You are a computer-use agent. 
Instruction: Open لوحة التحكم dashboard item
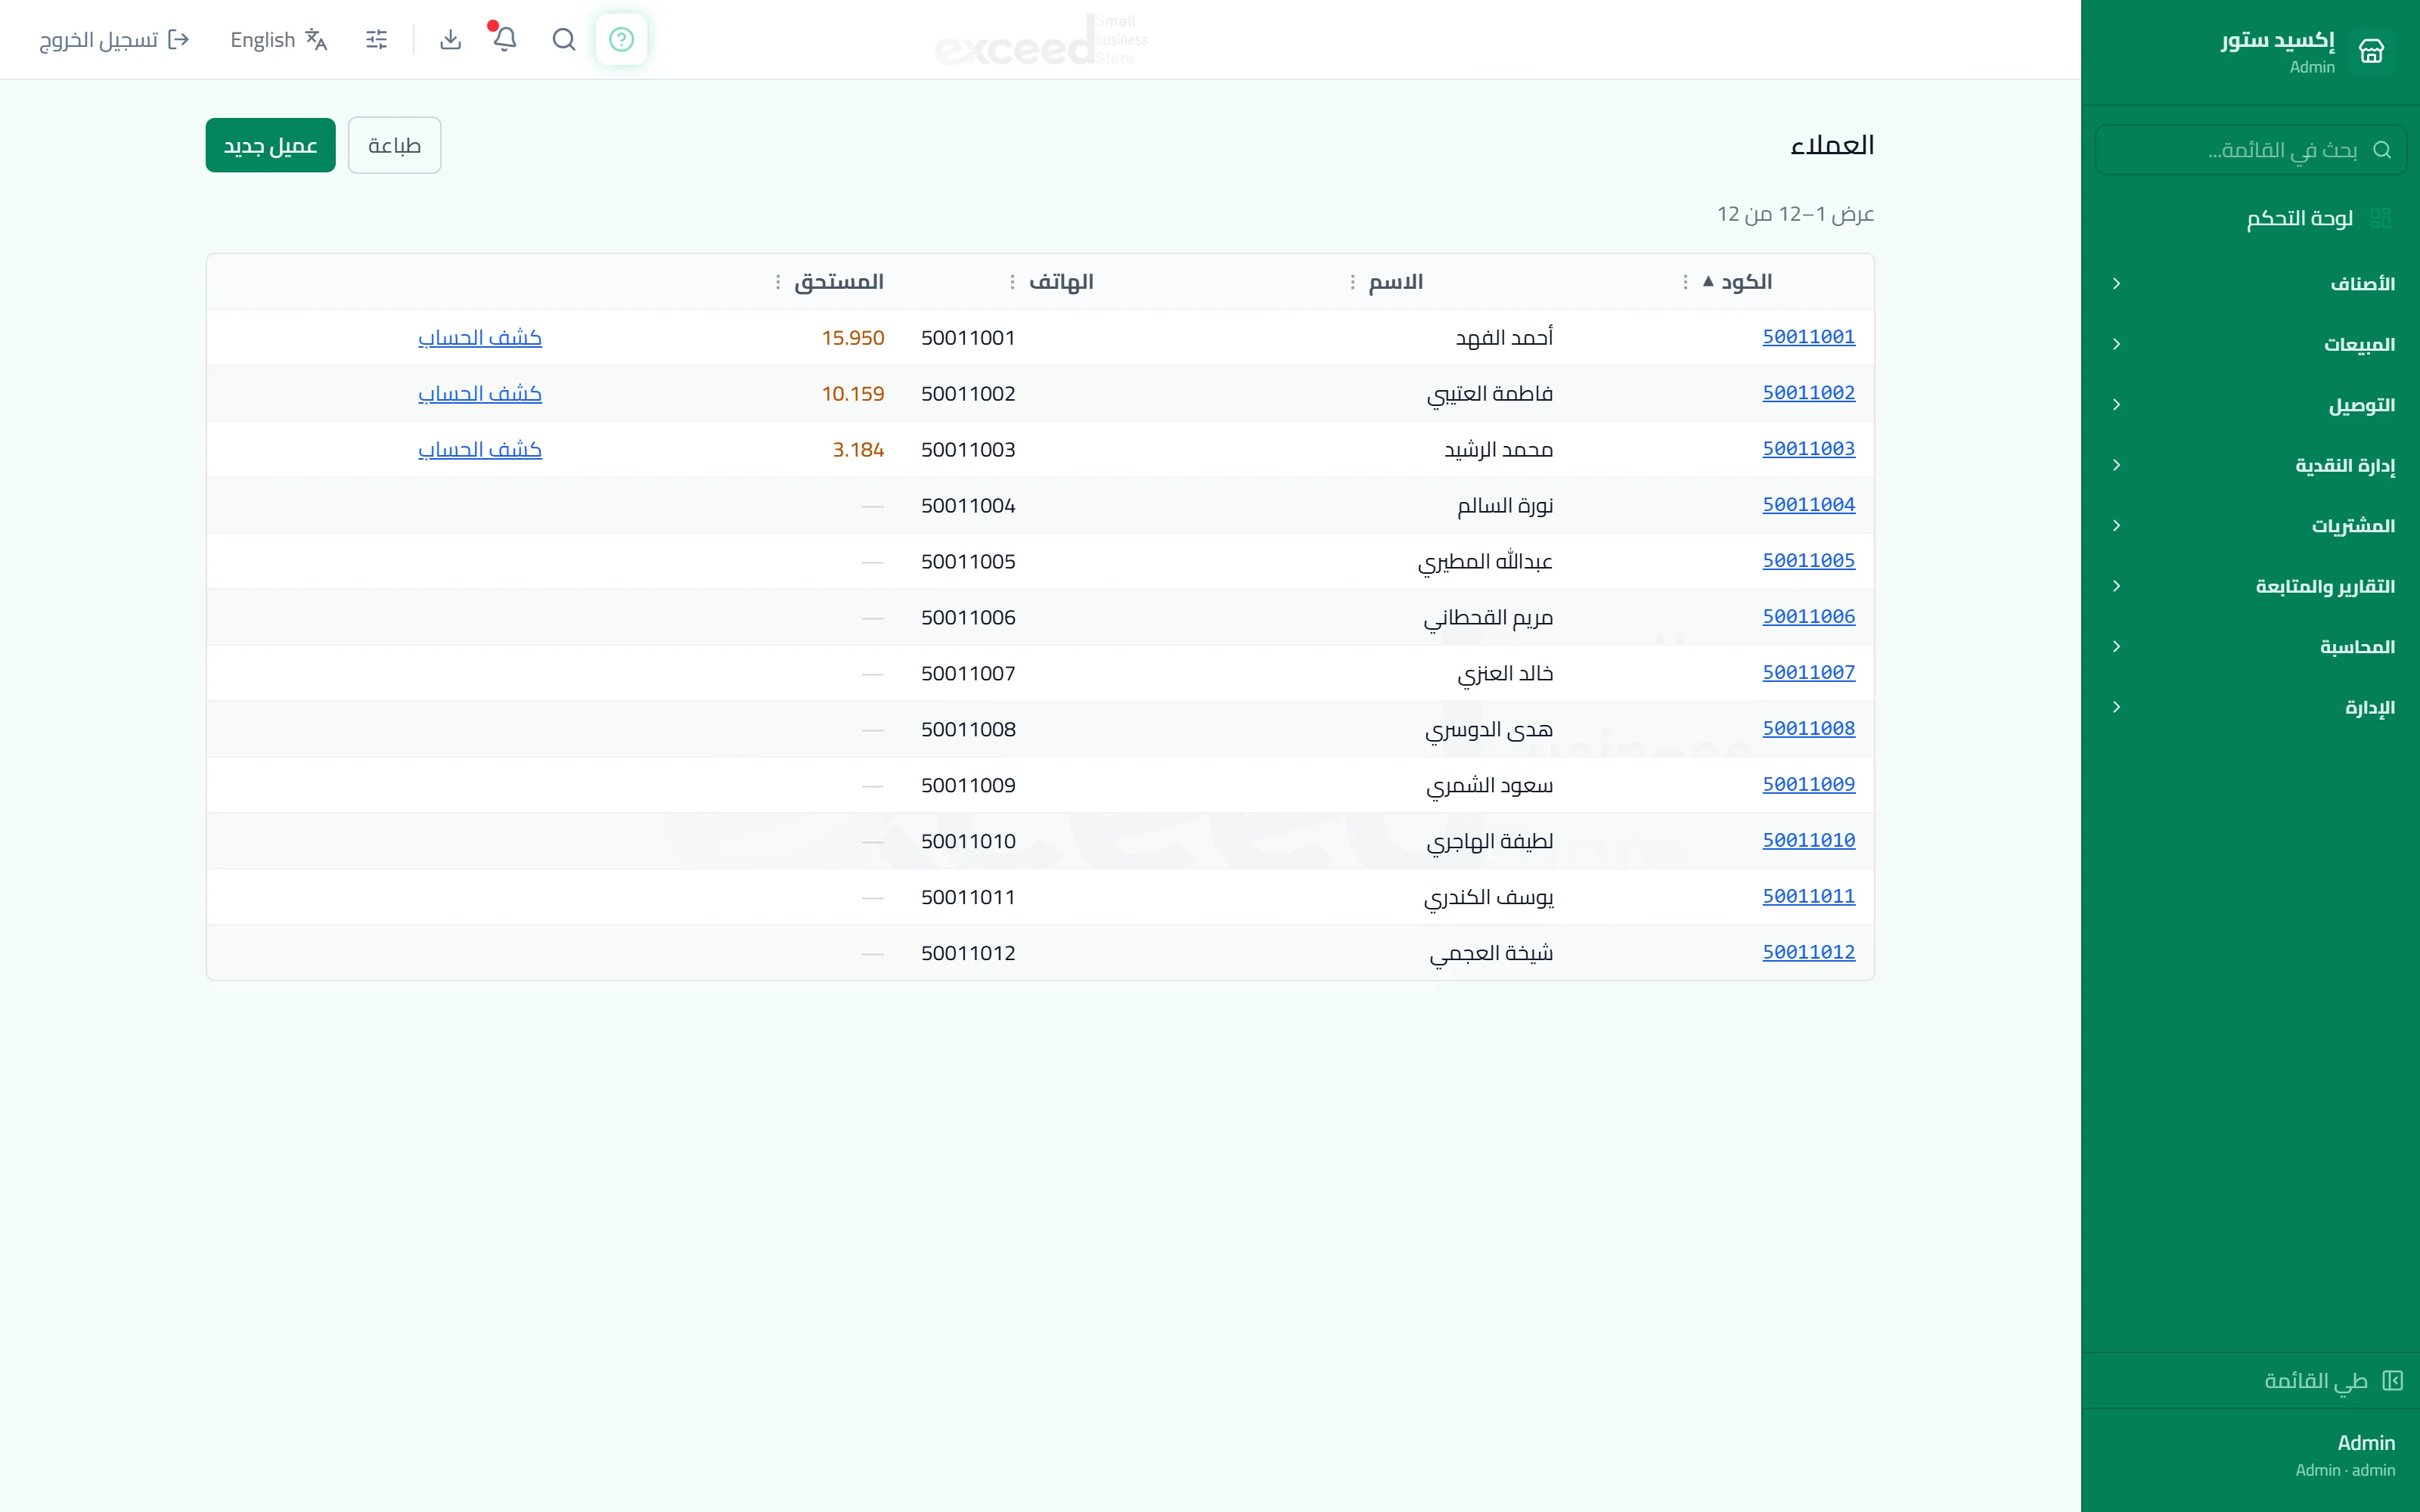point(2250,218)
